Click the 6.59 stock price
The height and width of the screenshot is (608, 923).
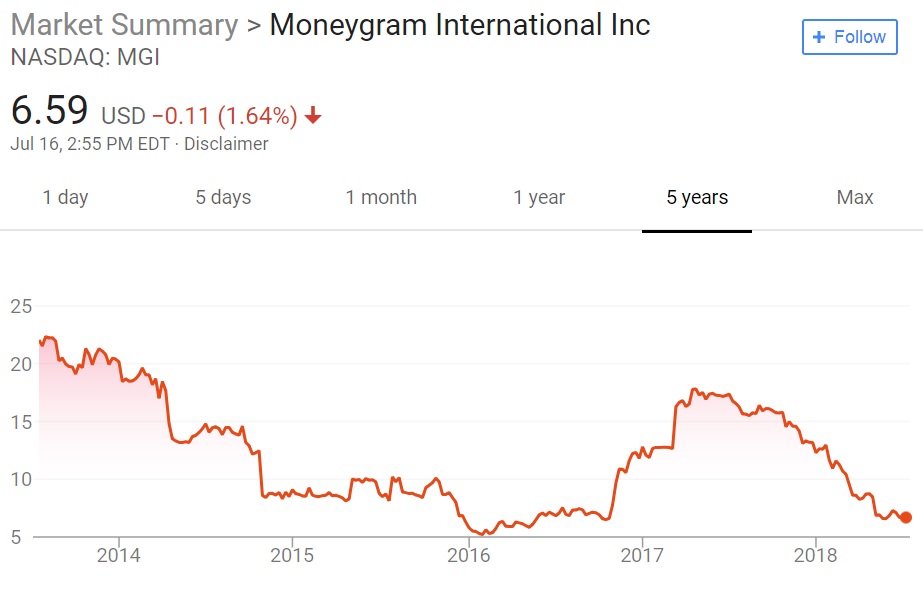pyautogui.click(x=49, y=110)
